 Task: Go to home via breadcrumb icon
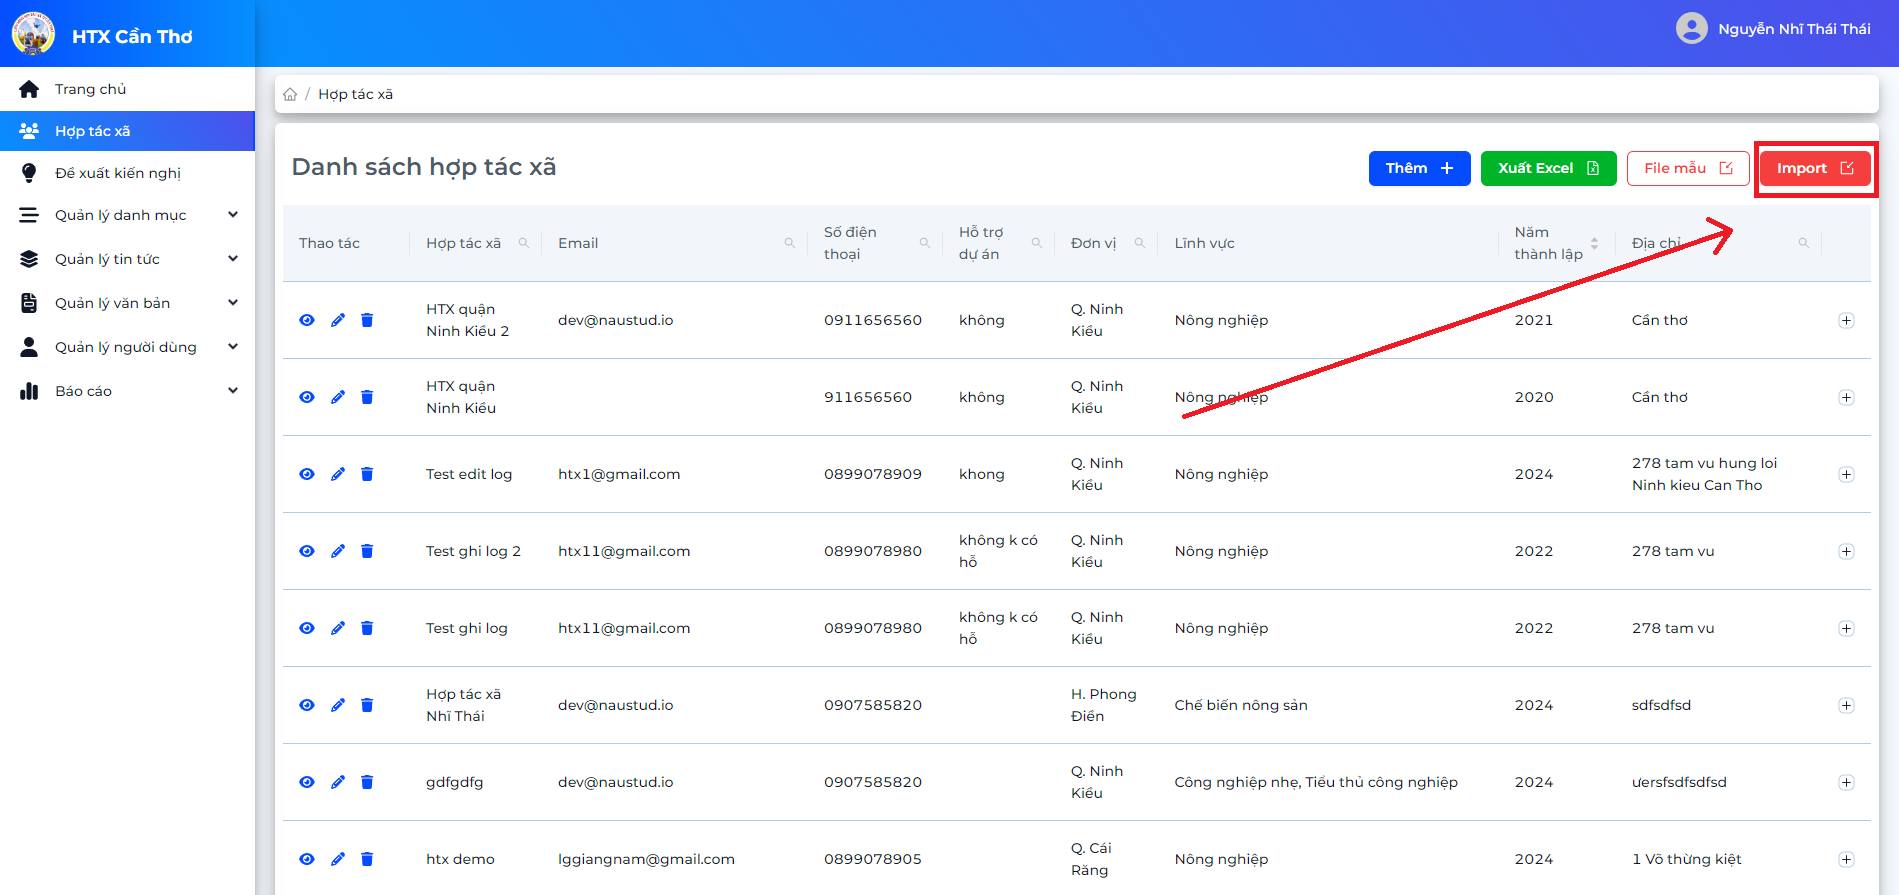290,94
